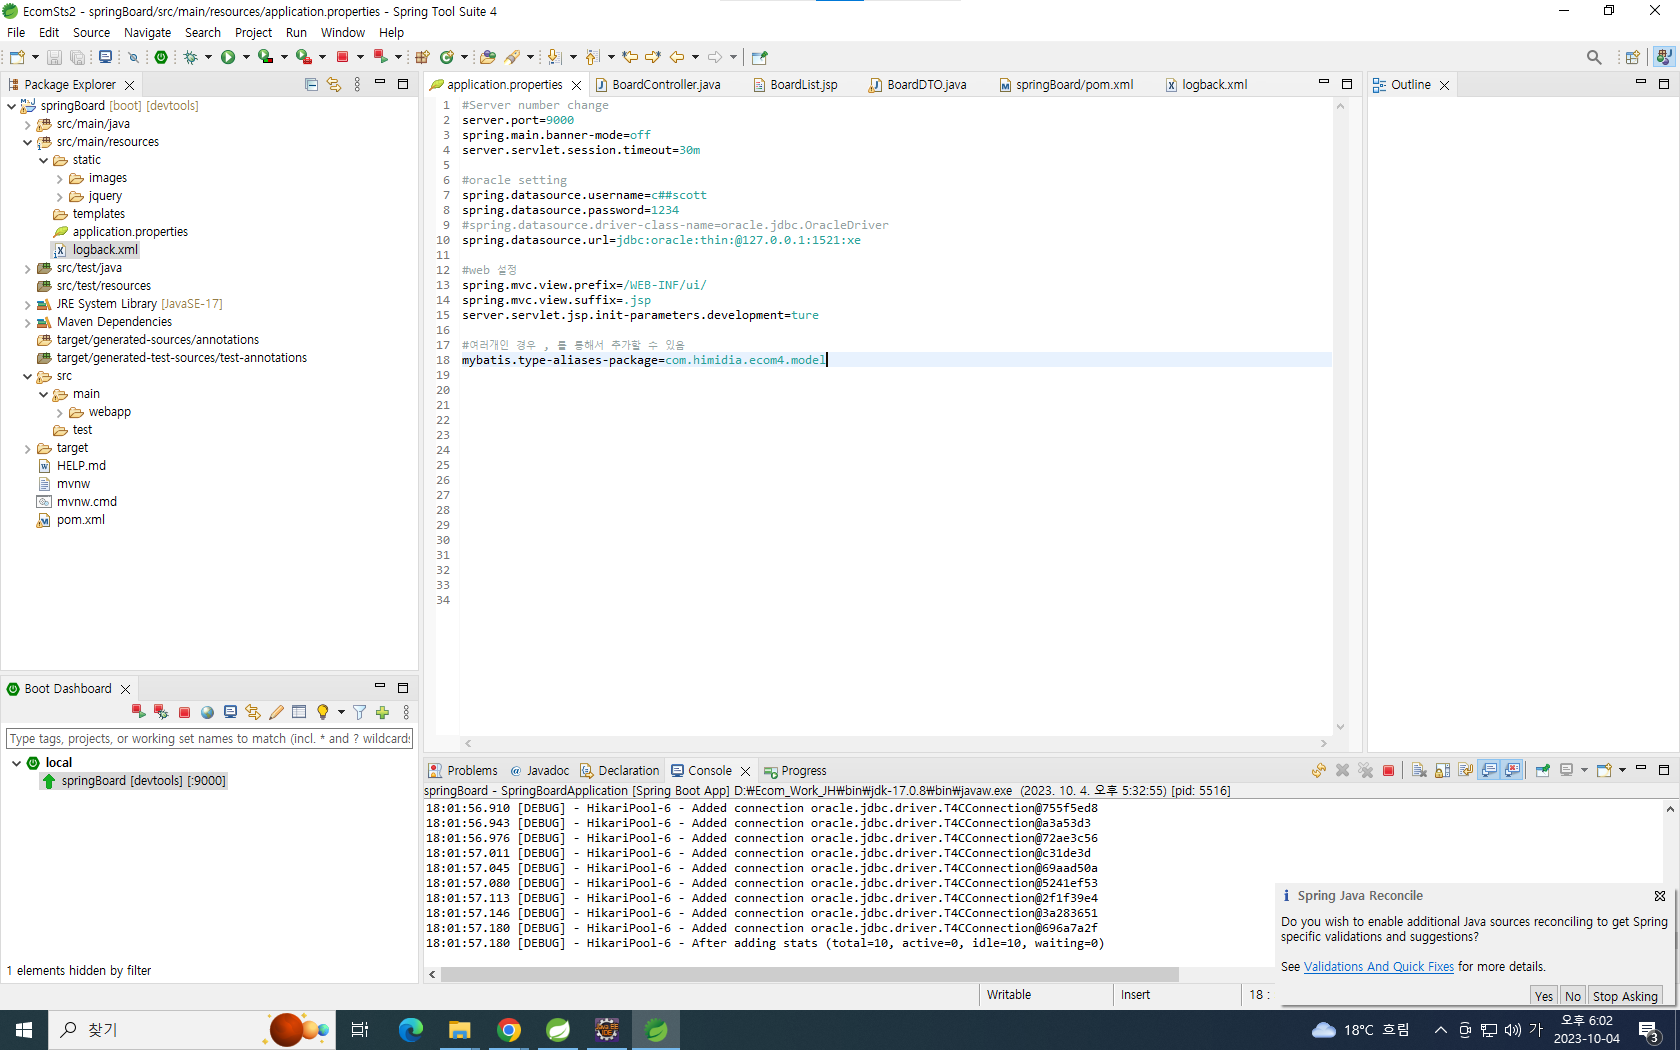Viewport: 1680px width, 1050px height.
Task: Toggle Show Console on standard output change
Action: (1489, 770)
